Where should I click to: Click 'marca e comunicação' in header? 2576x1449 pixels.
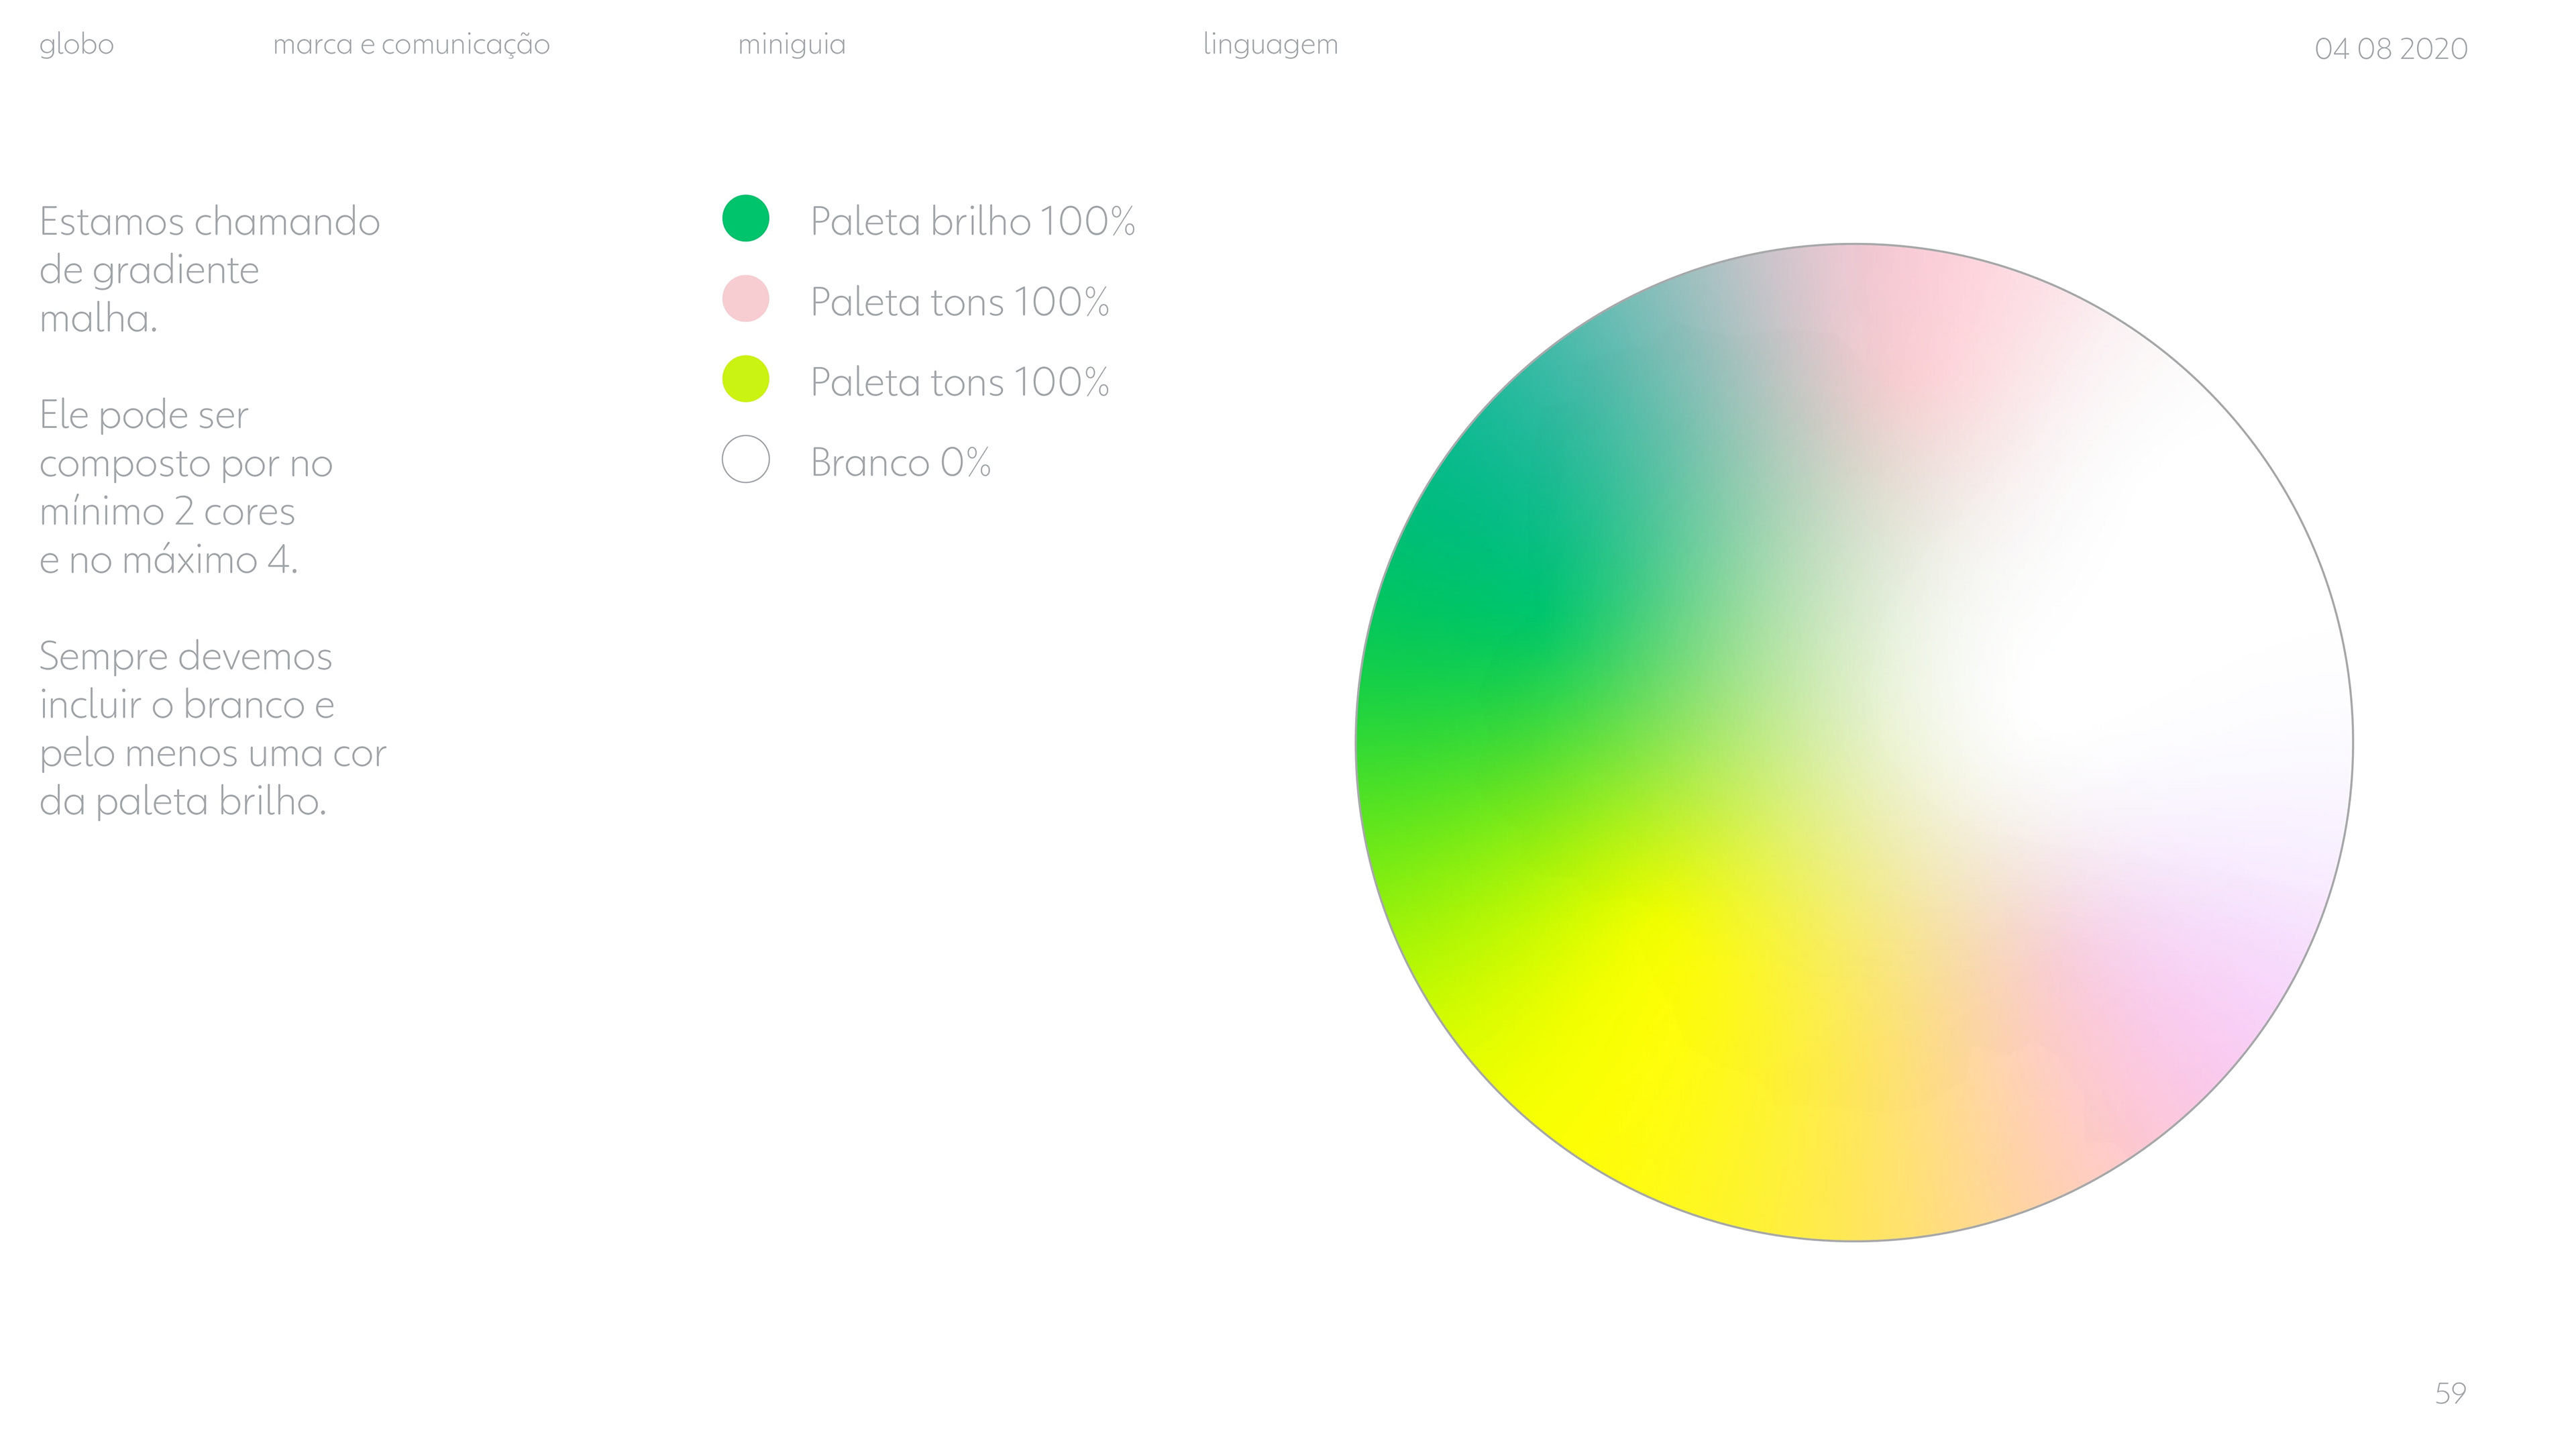coord(411,45)
